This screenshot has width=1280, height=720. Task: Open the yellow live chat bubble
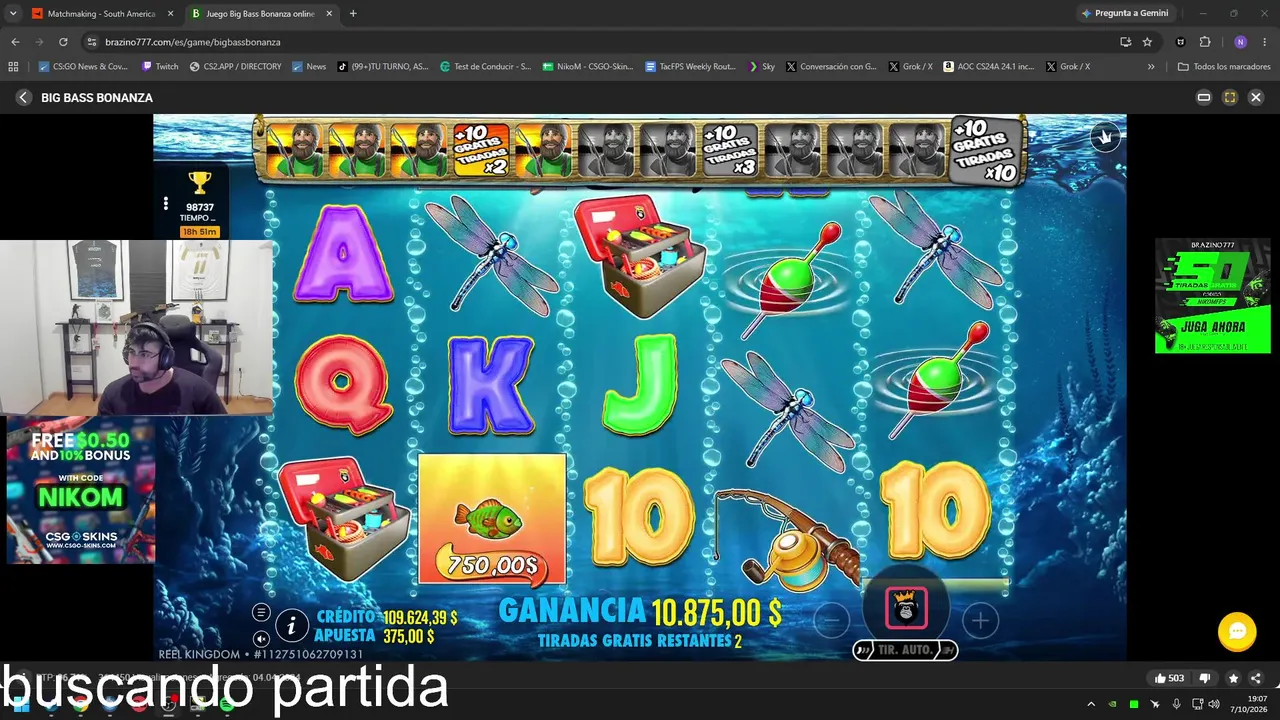pos(1237,631)
